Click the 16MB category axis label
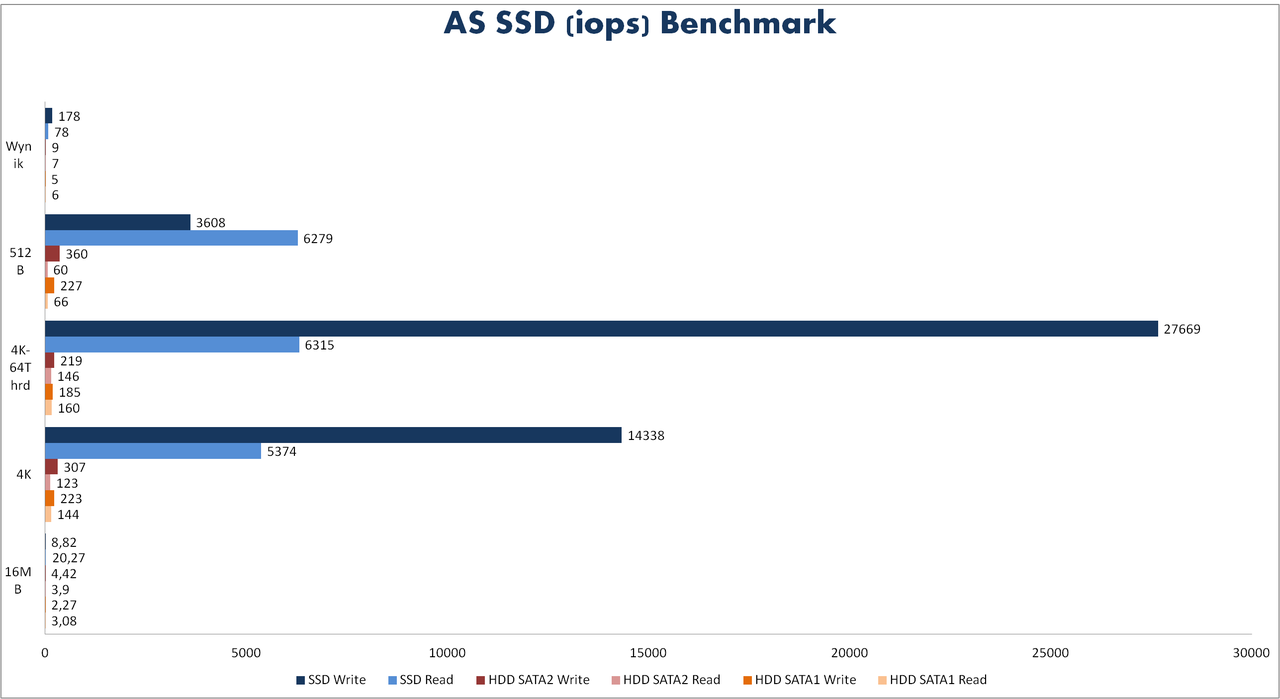Screen dimensions: 1280x699 (x=19, y=580)
